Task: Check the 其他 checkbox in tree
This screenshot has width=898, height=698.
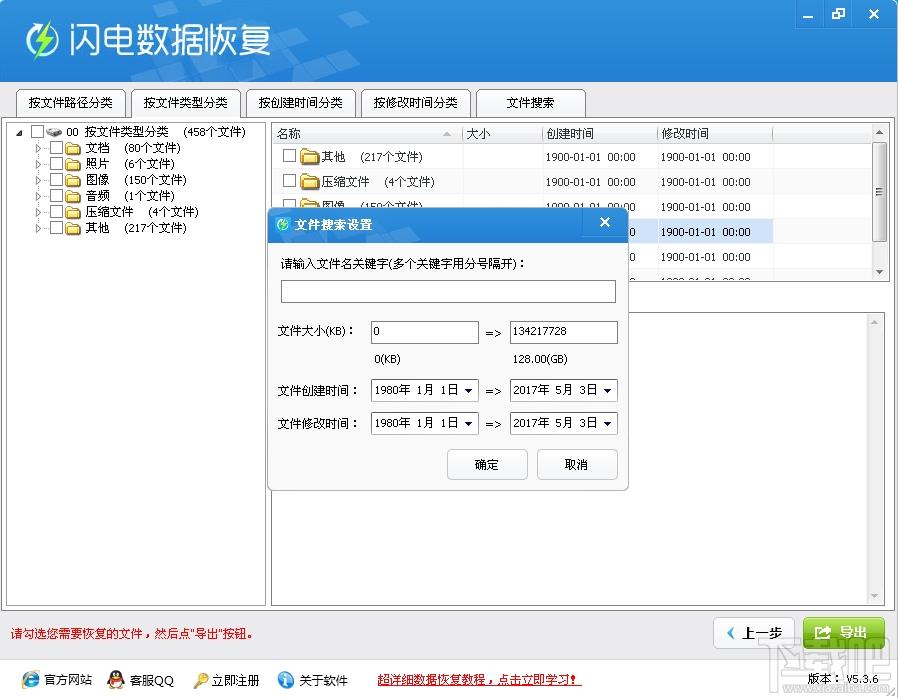Action: coord(56,228)
